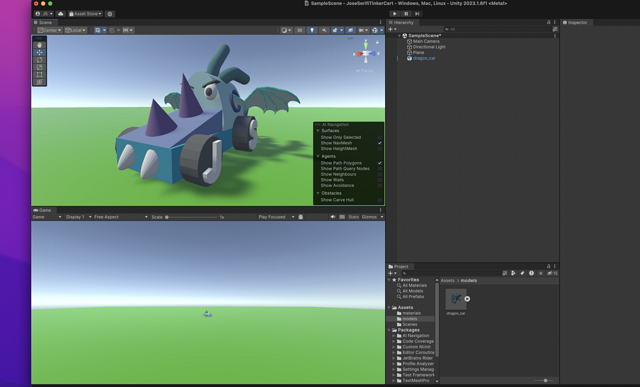Enable Show Only Selected checkbox
The width and height of the screenshot is (640, 387).
[380, 138]
